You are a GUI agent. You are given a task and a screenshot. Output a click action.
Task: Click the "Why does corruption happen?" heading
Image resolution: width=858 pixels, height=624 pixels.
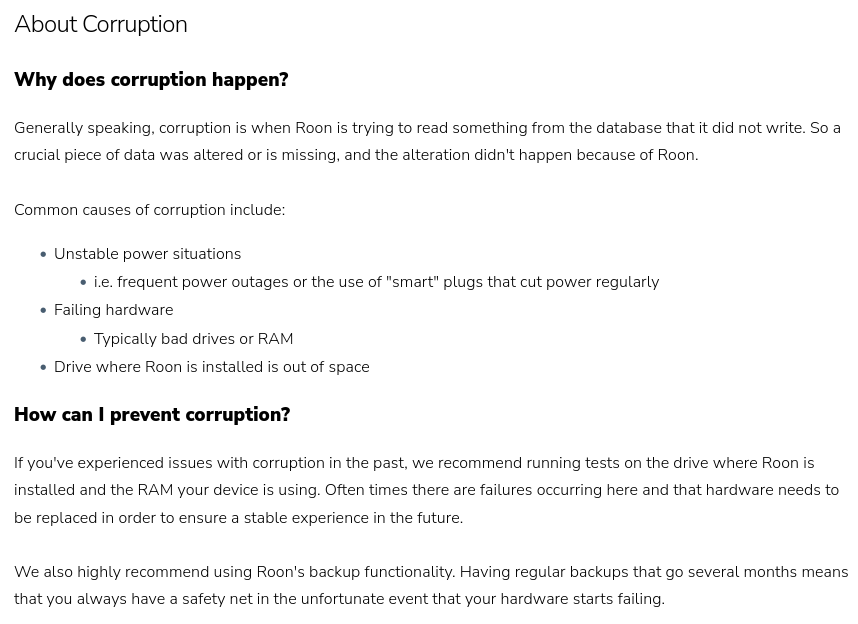click(x=151, y=80)
